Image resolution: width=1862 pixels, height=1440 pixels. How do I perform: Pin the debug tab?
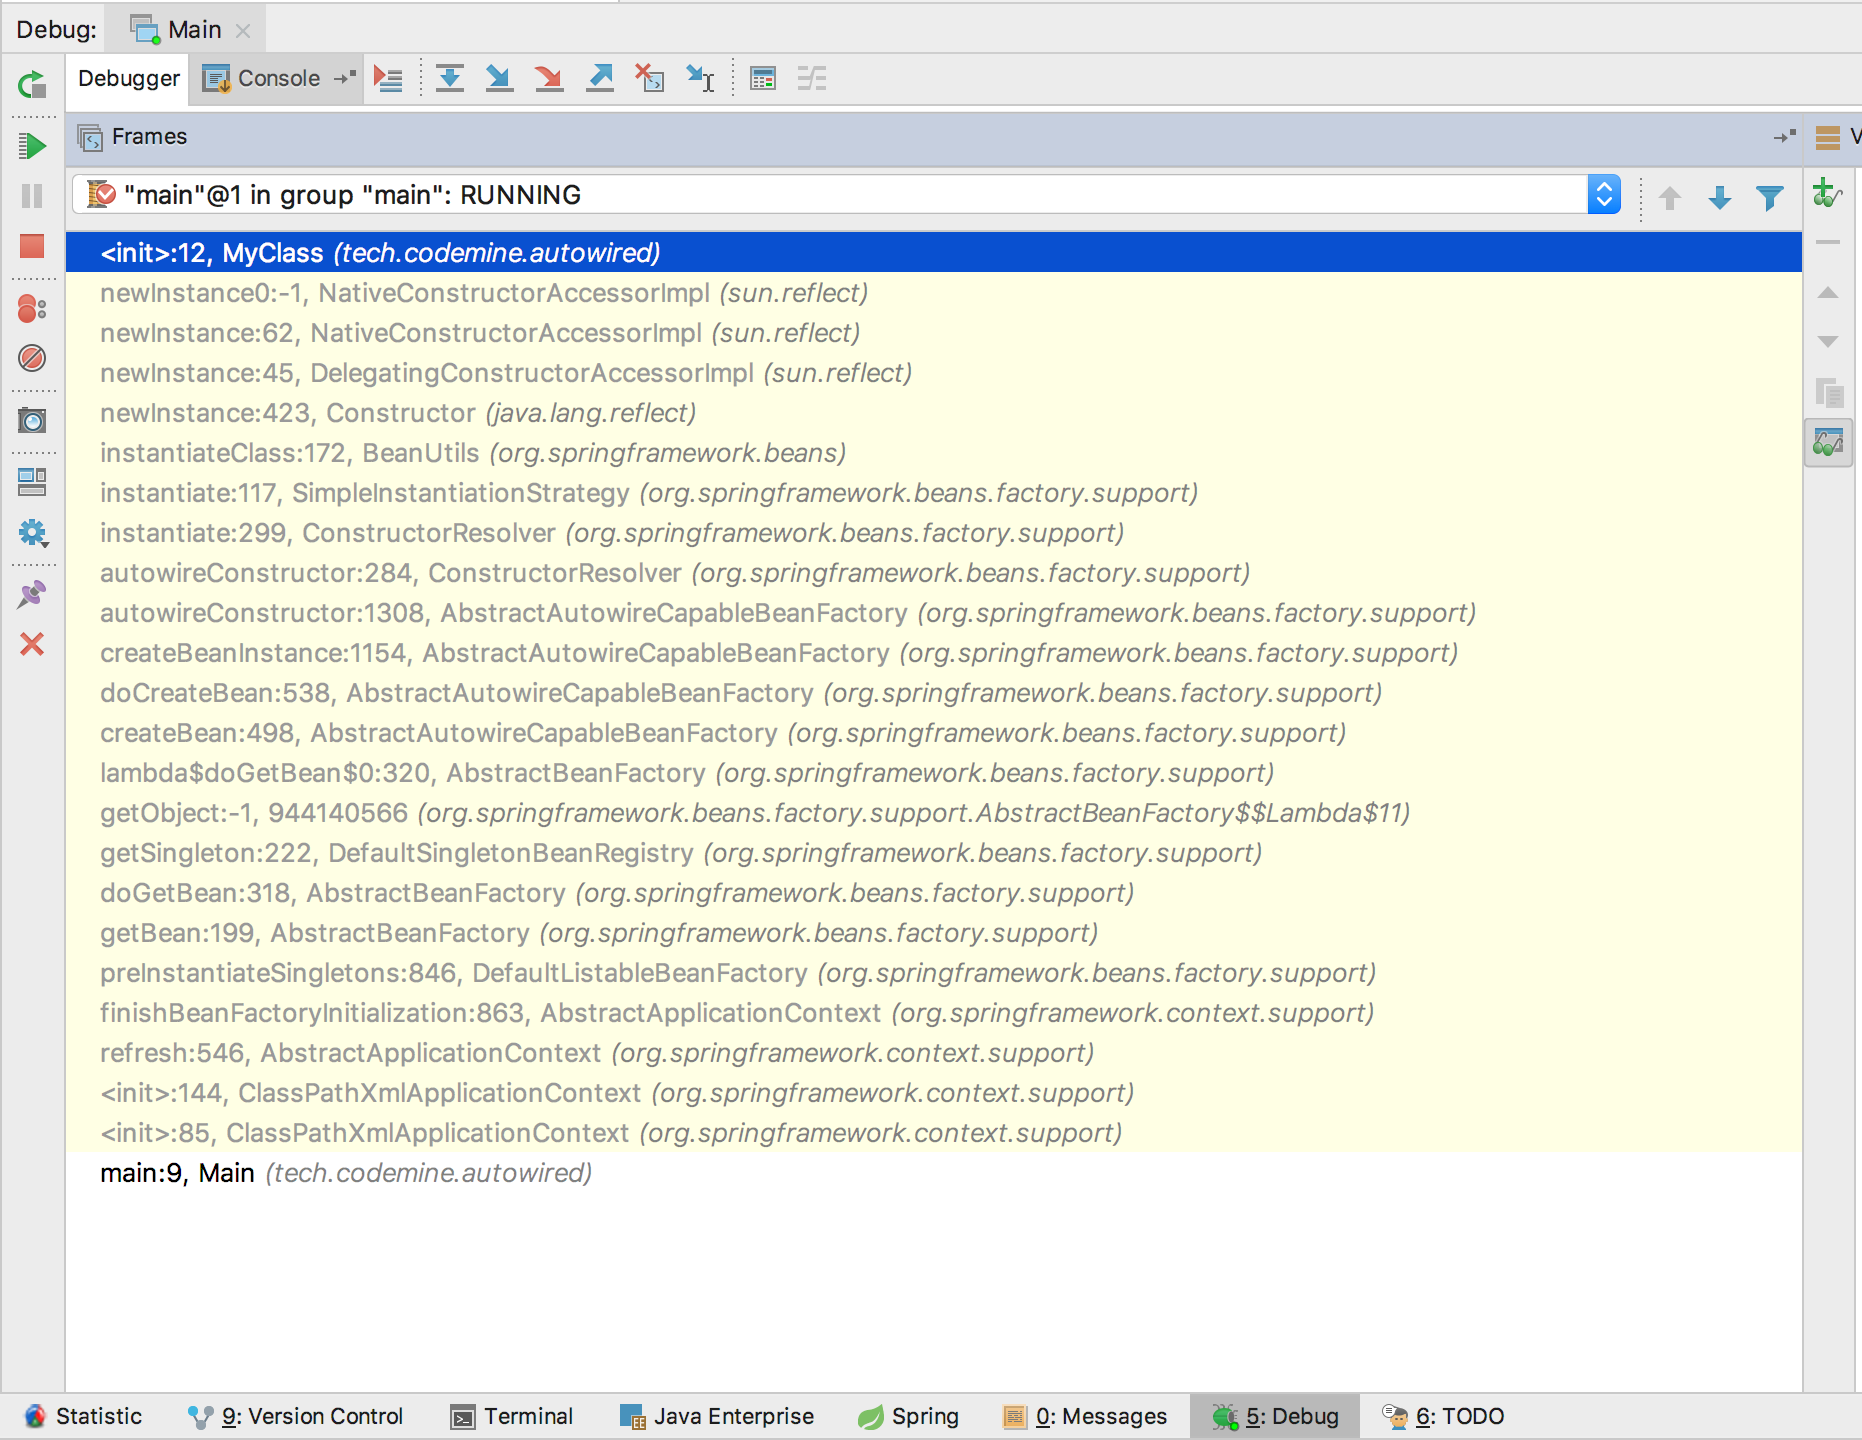tap(32, 595)
